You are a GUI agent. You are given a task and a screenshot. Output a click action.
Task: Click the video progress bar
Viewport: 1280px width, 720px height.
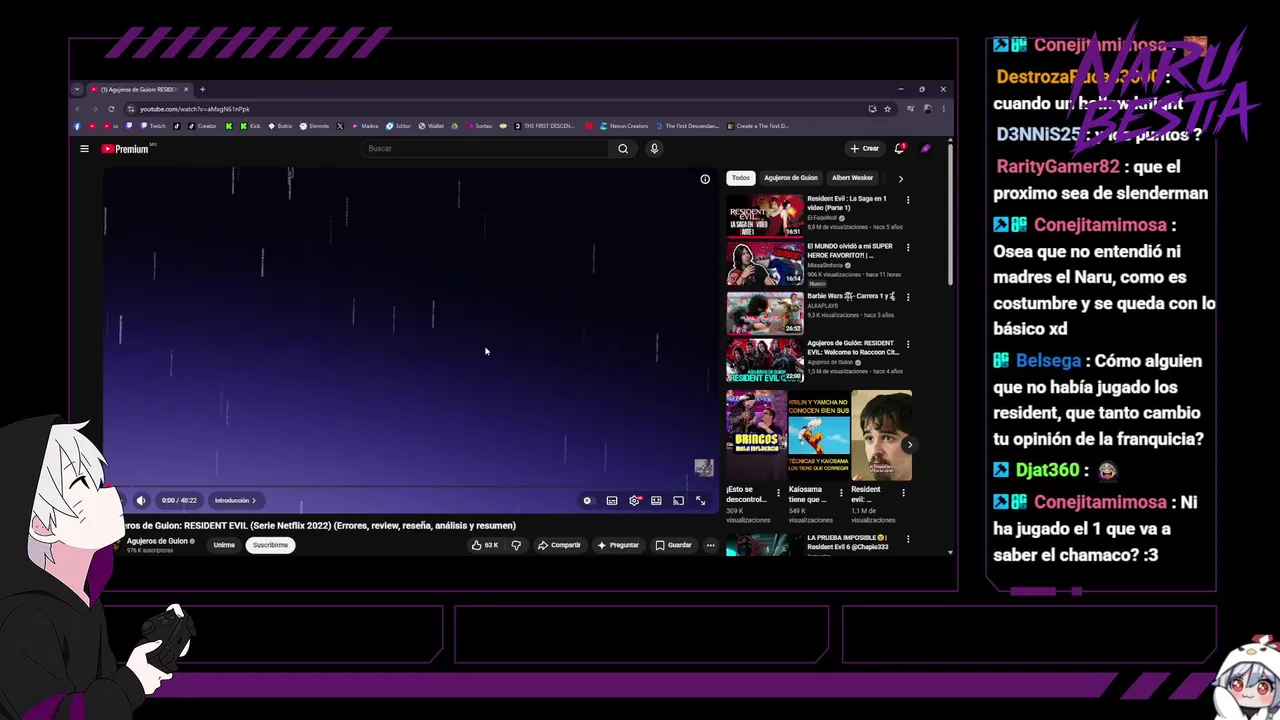(x=410, y=487)
